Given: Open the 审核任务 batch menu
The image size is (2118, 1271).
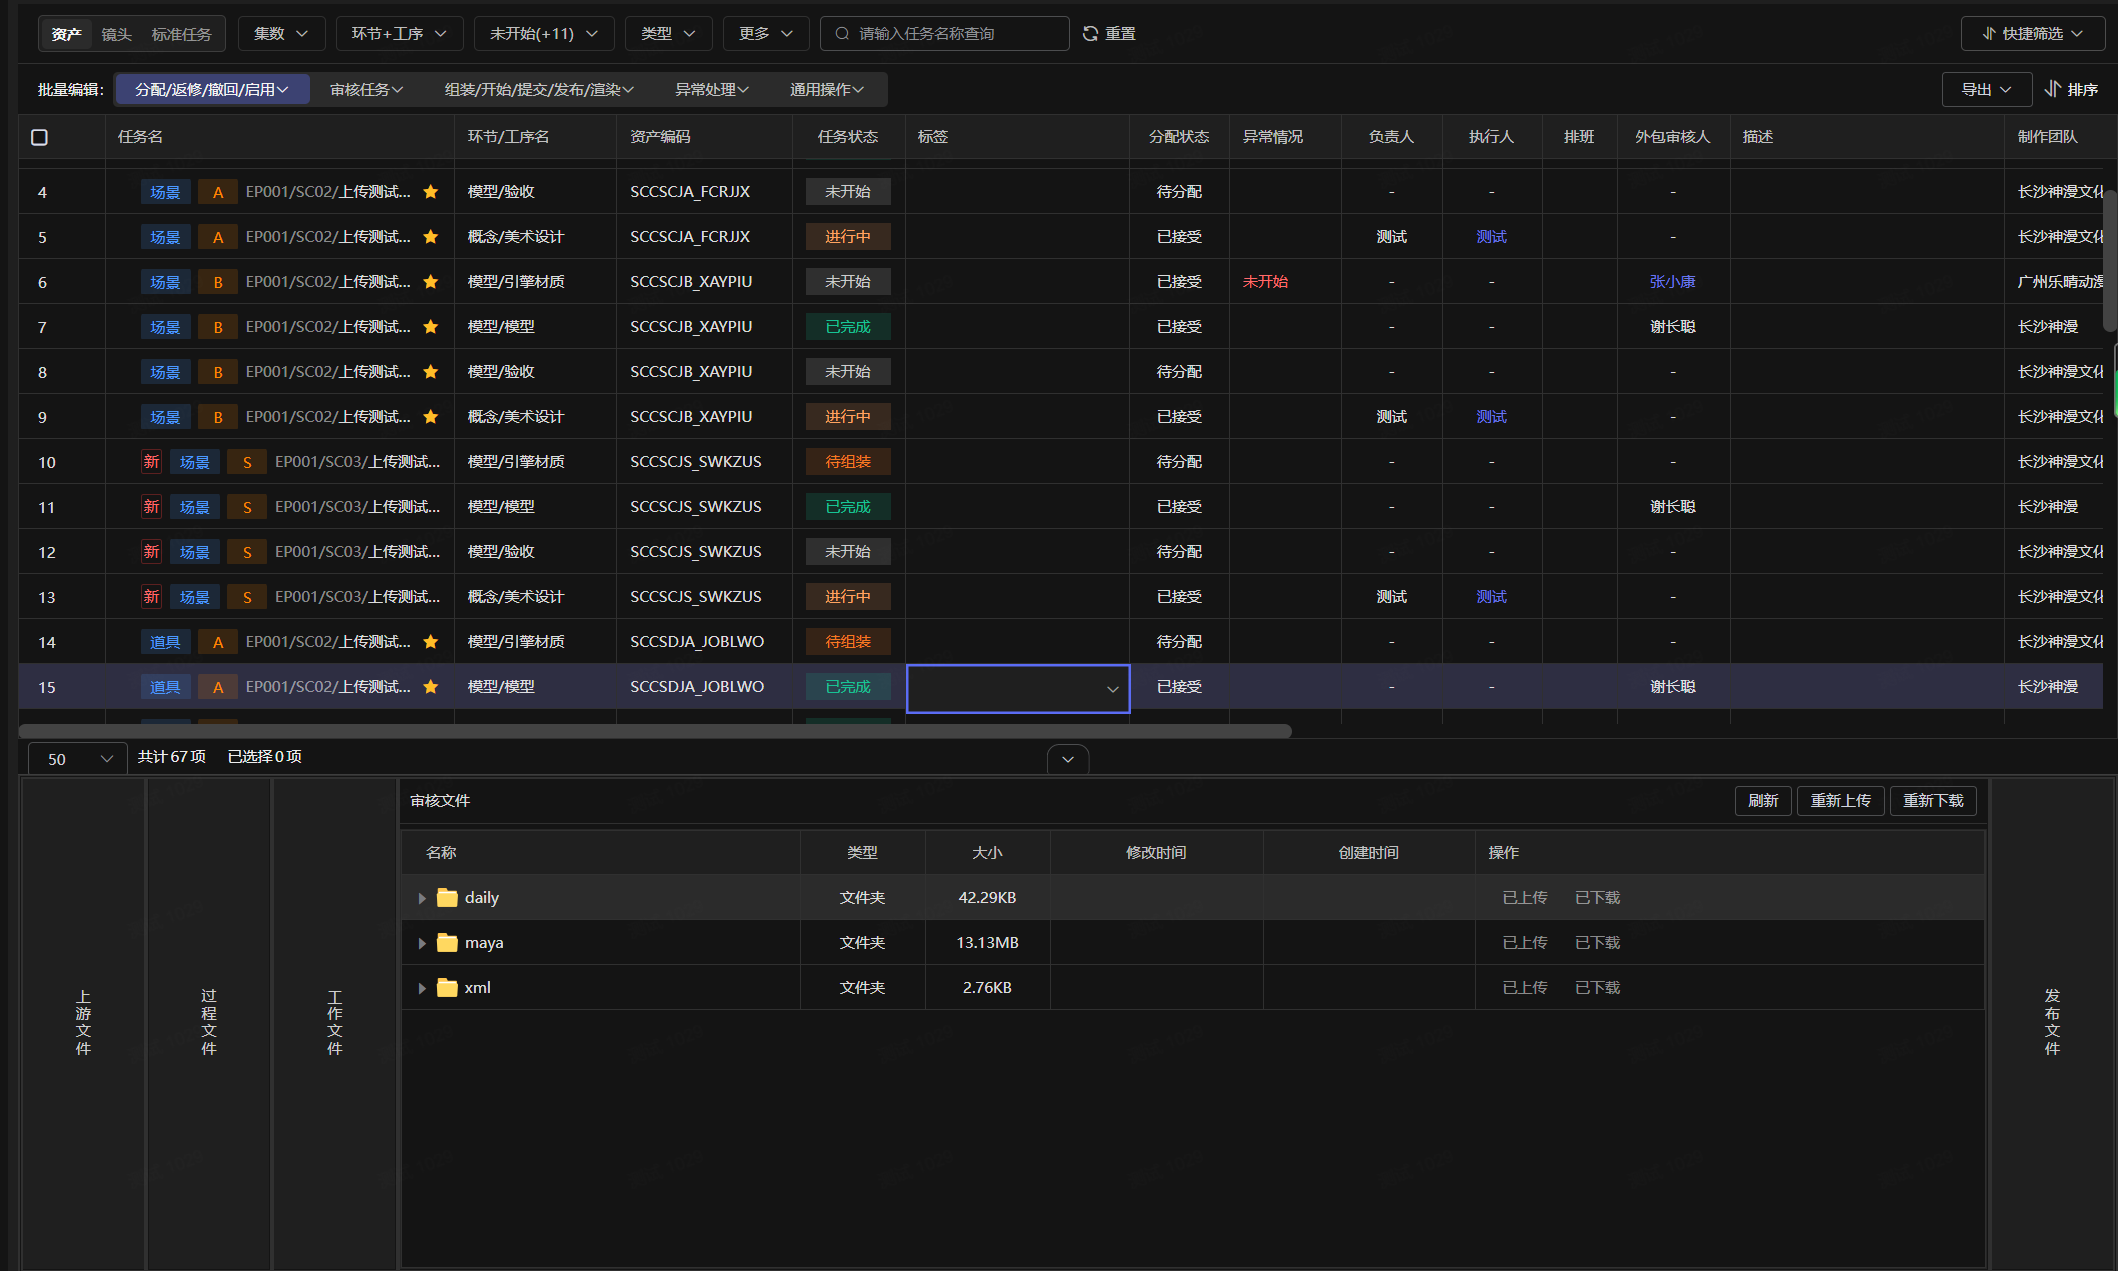Looking at the screenshot, I should tap(366, 89).
